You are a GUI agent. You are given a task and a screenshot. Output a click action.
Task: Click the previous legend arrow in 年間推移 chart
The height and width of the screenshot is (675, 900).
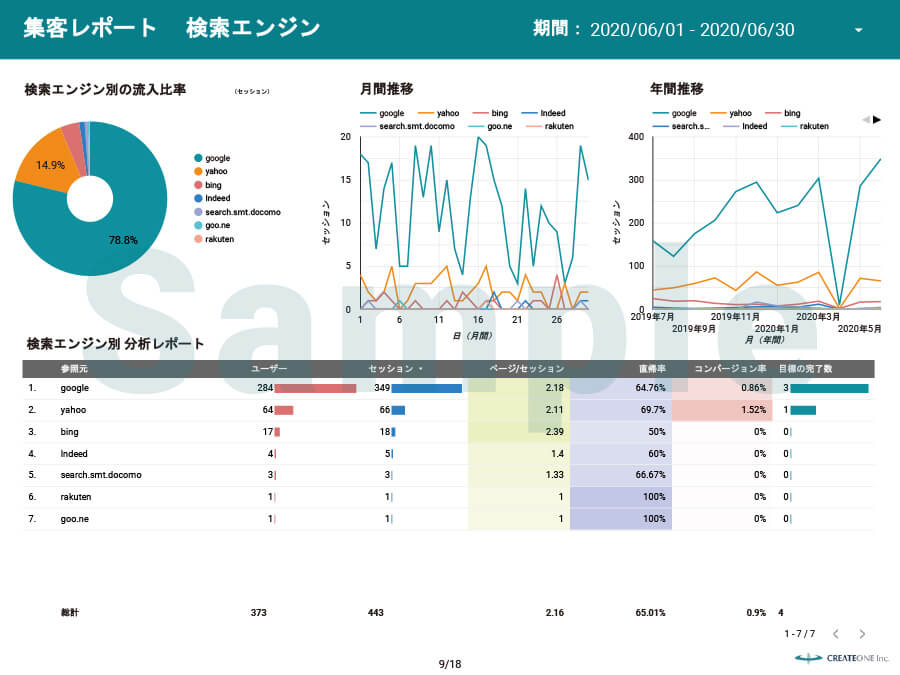(866, 120)
